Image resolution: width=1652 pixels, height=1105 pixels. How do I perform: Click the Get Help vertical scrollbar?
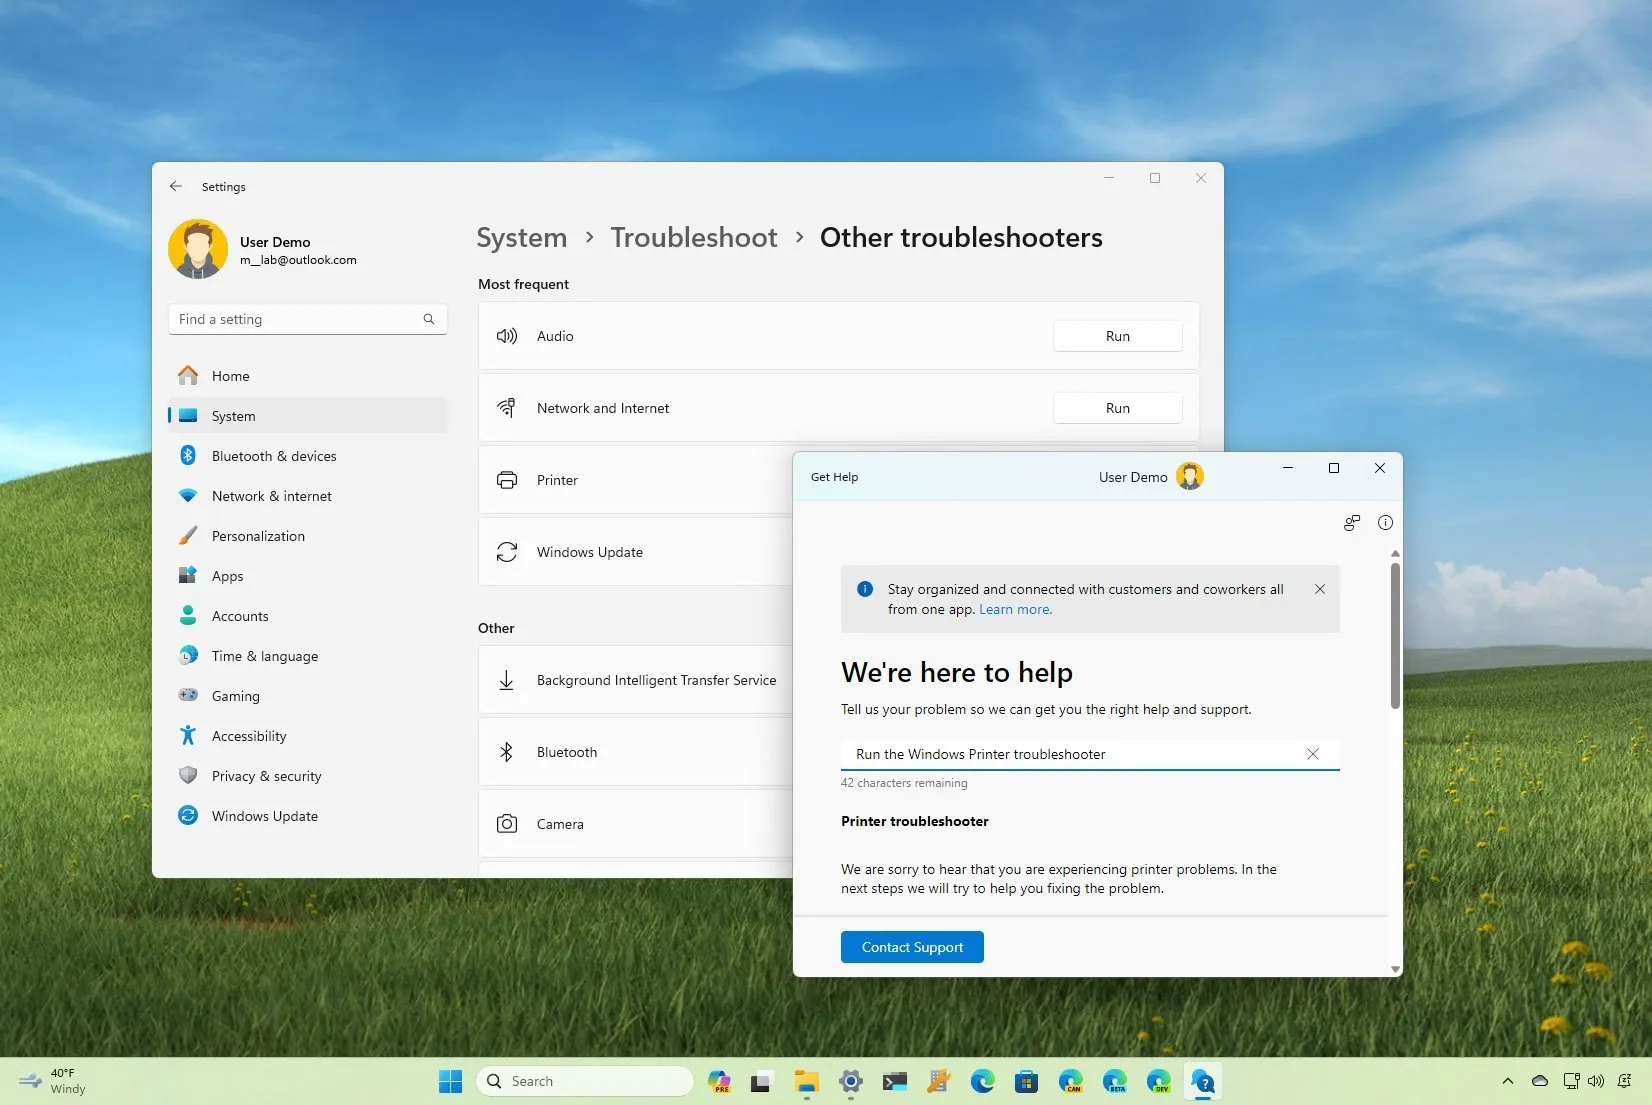1395,636
